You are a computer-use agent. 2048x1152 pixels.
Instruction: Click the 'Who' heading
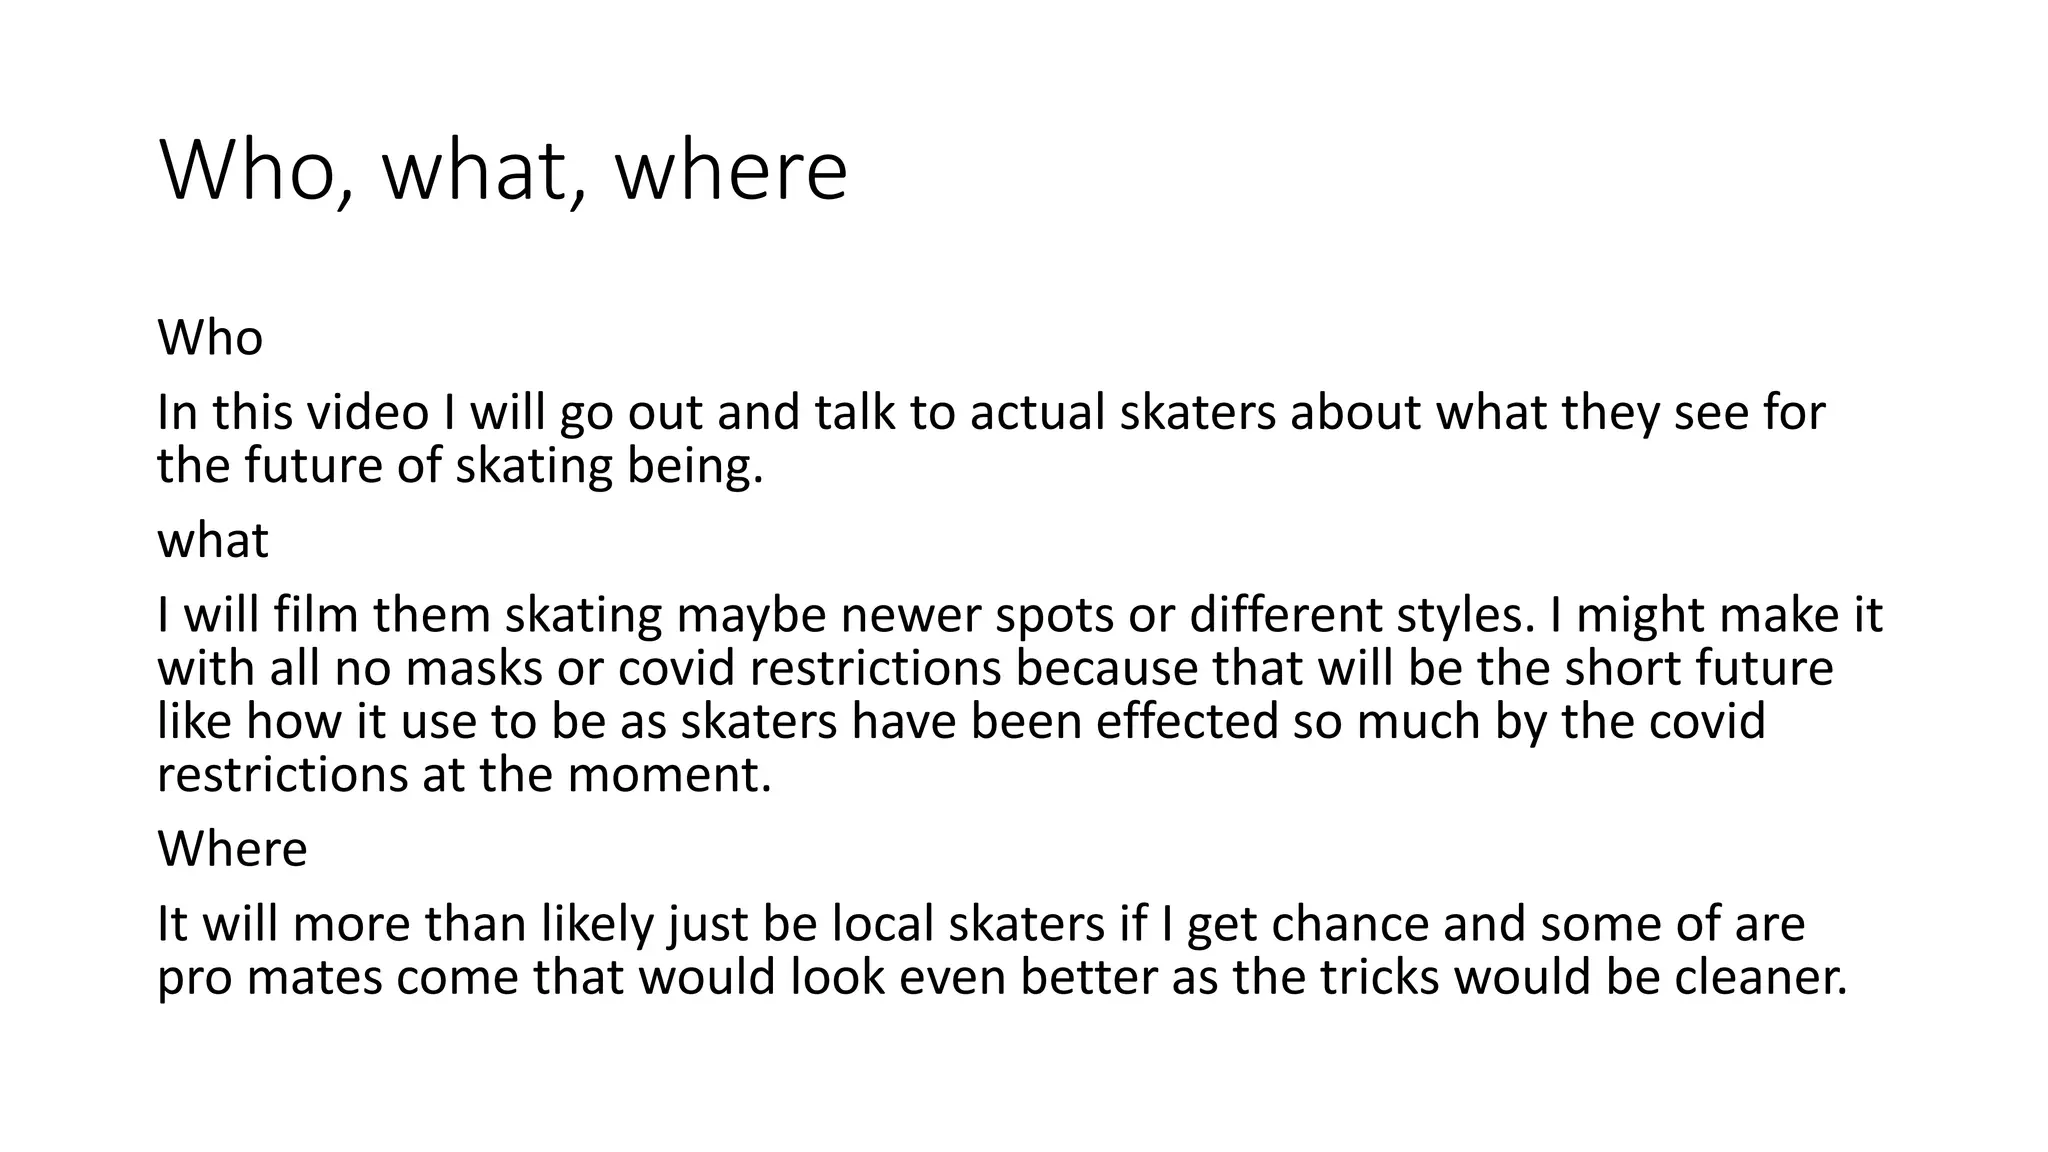210,338
